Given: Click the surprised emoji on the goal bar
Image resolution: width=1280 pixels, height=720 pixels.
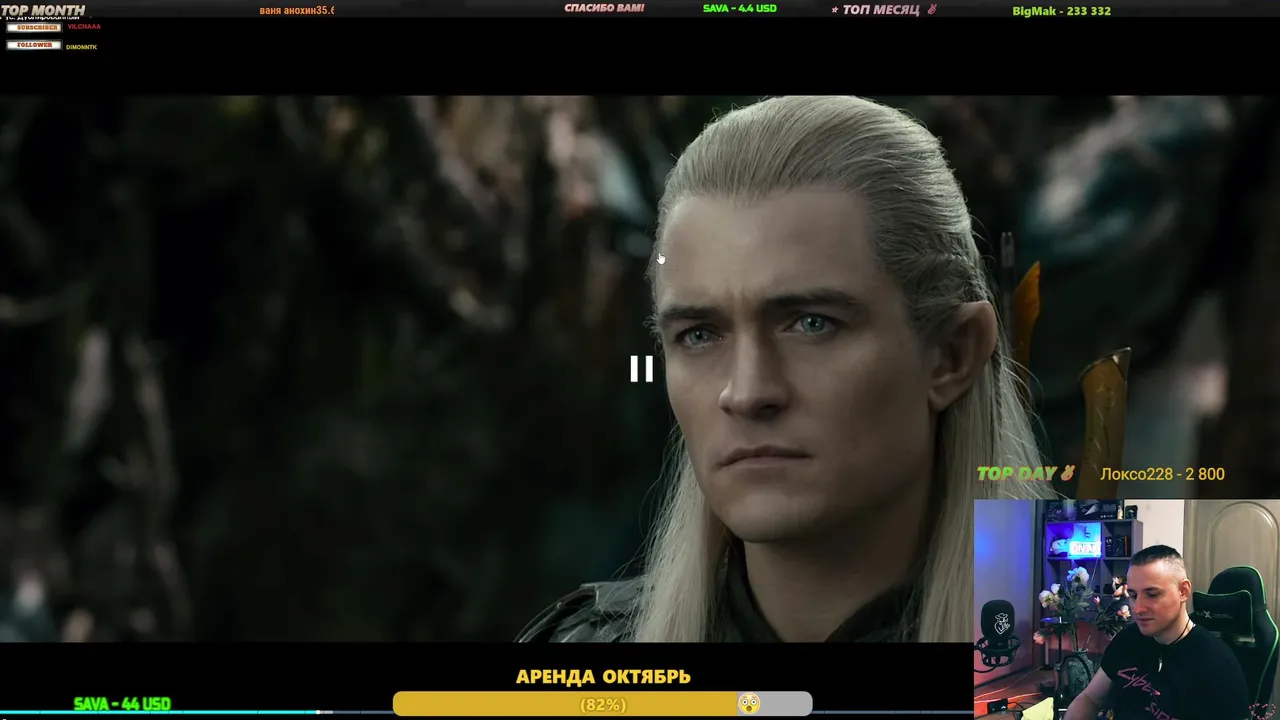Looking at the screenshot, I should point(748,704).
